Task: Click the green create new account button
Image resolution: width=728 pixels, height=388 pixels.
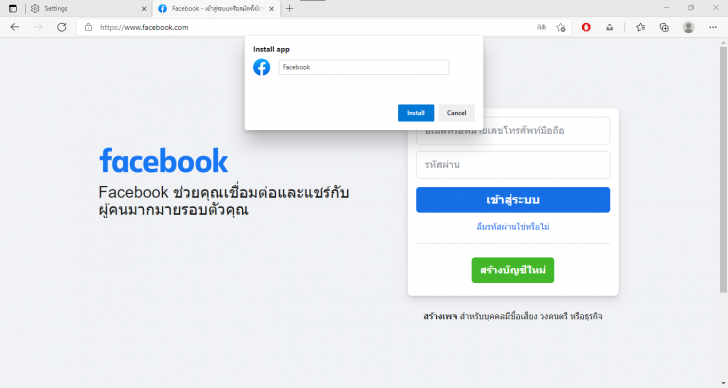Action: tap(513, 270)
